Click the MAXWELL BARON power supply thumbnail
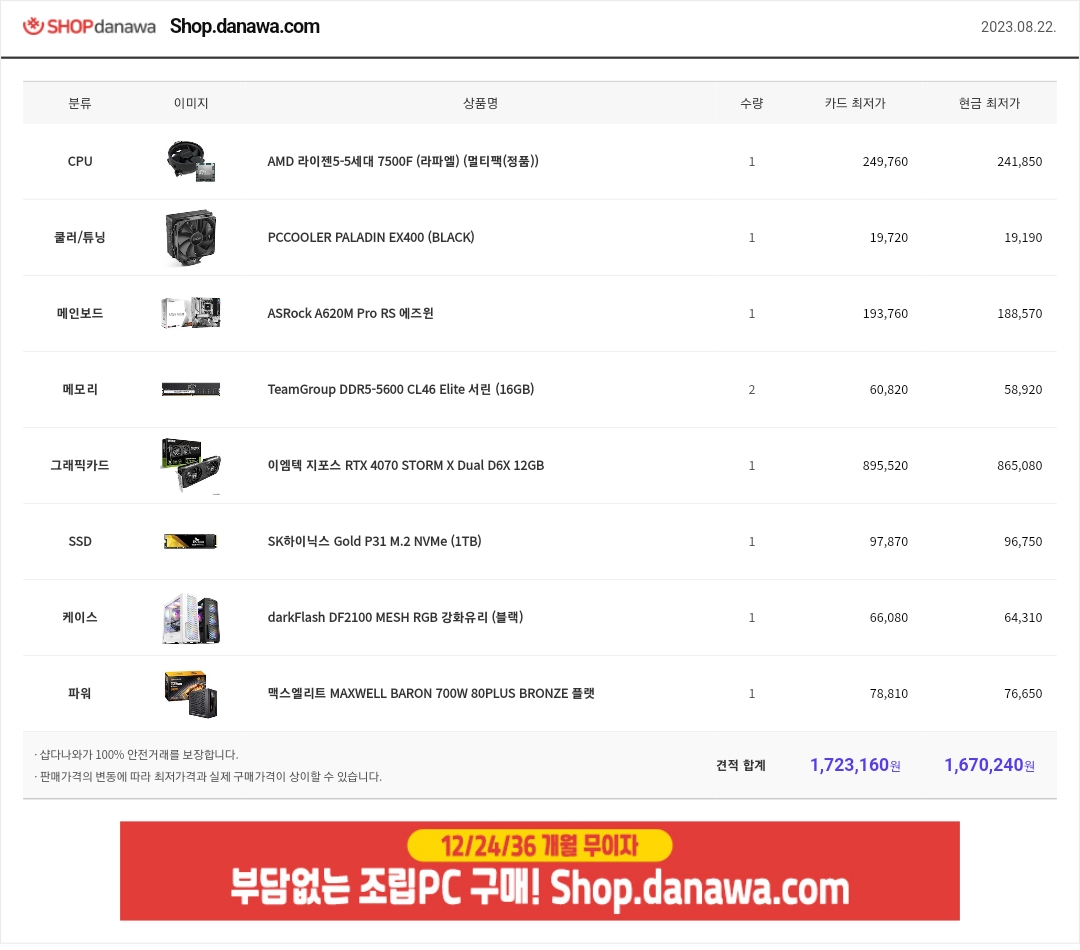The width and height of the screenshot is (1080, 950). tap(191, 694)
